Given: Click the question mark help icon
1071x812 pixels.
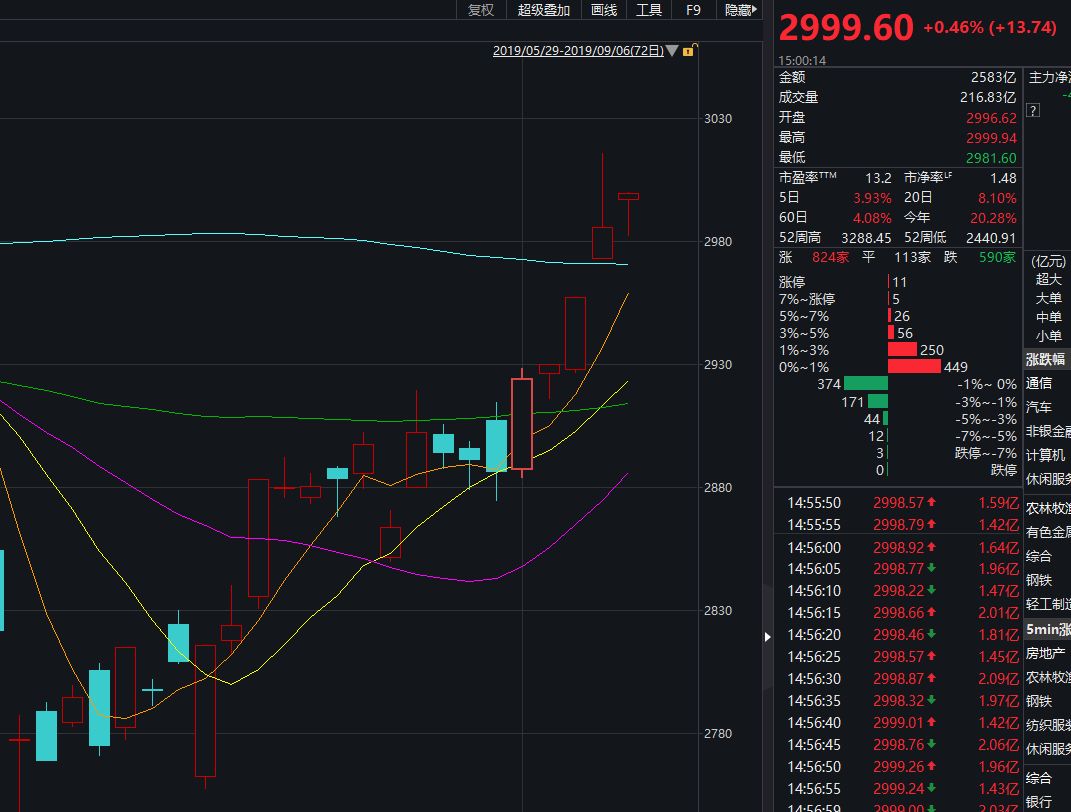Looking at the screenshot, I should 1034,111.
